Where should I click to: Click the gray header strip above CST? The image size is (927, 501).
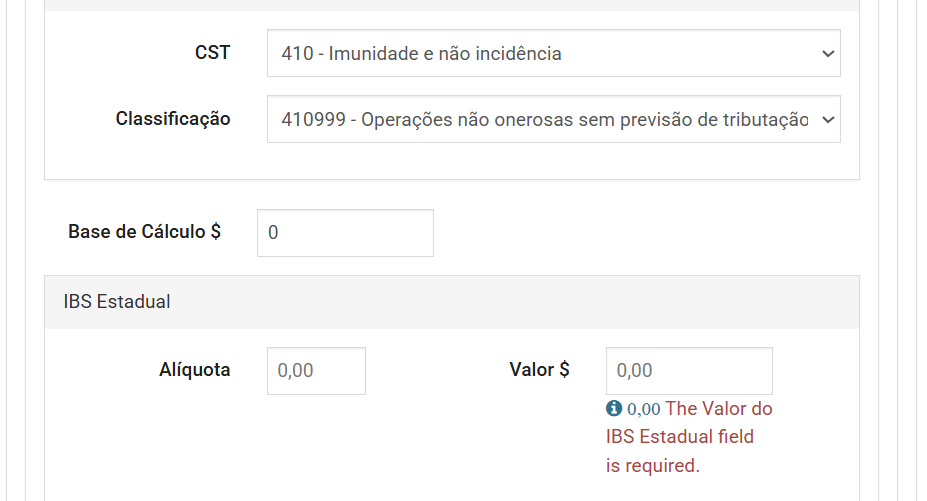point(451,5)
